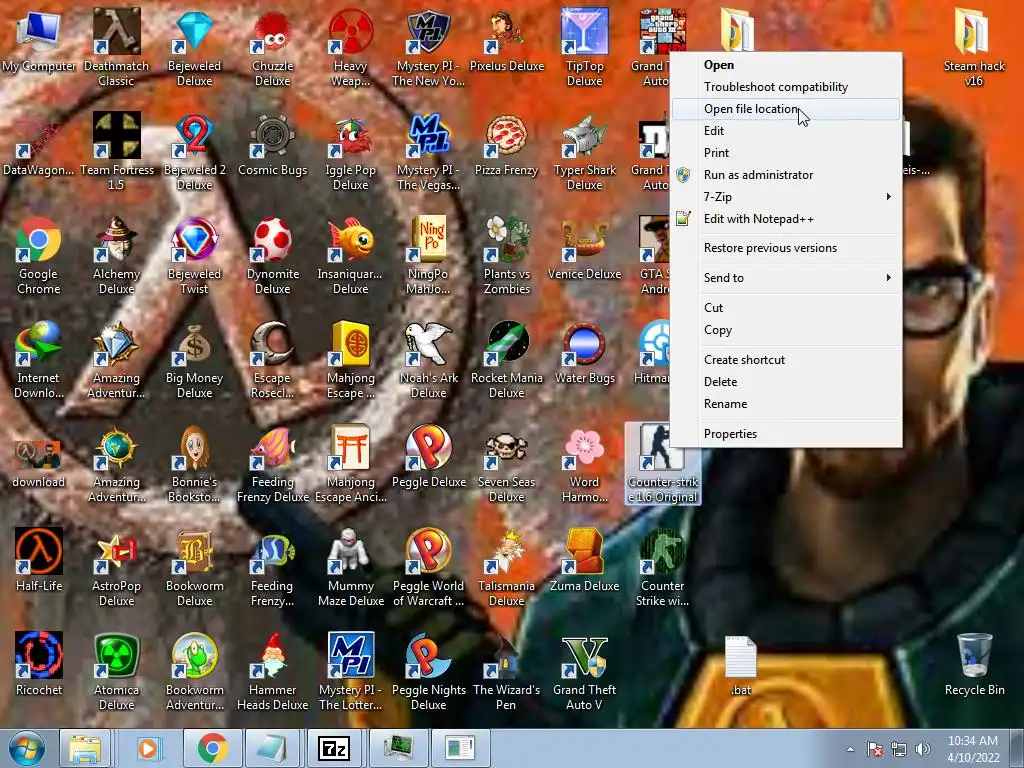Viewport: 1024px width, 768px height.
Task: Click the Typer Shark Deluxe icon
Action: pos(584,135)
